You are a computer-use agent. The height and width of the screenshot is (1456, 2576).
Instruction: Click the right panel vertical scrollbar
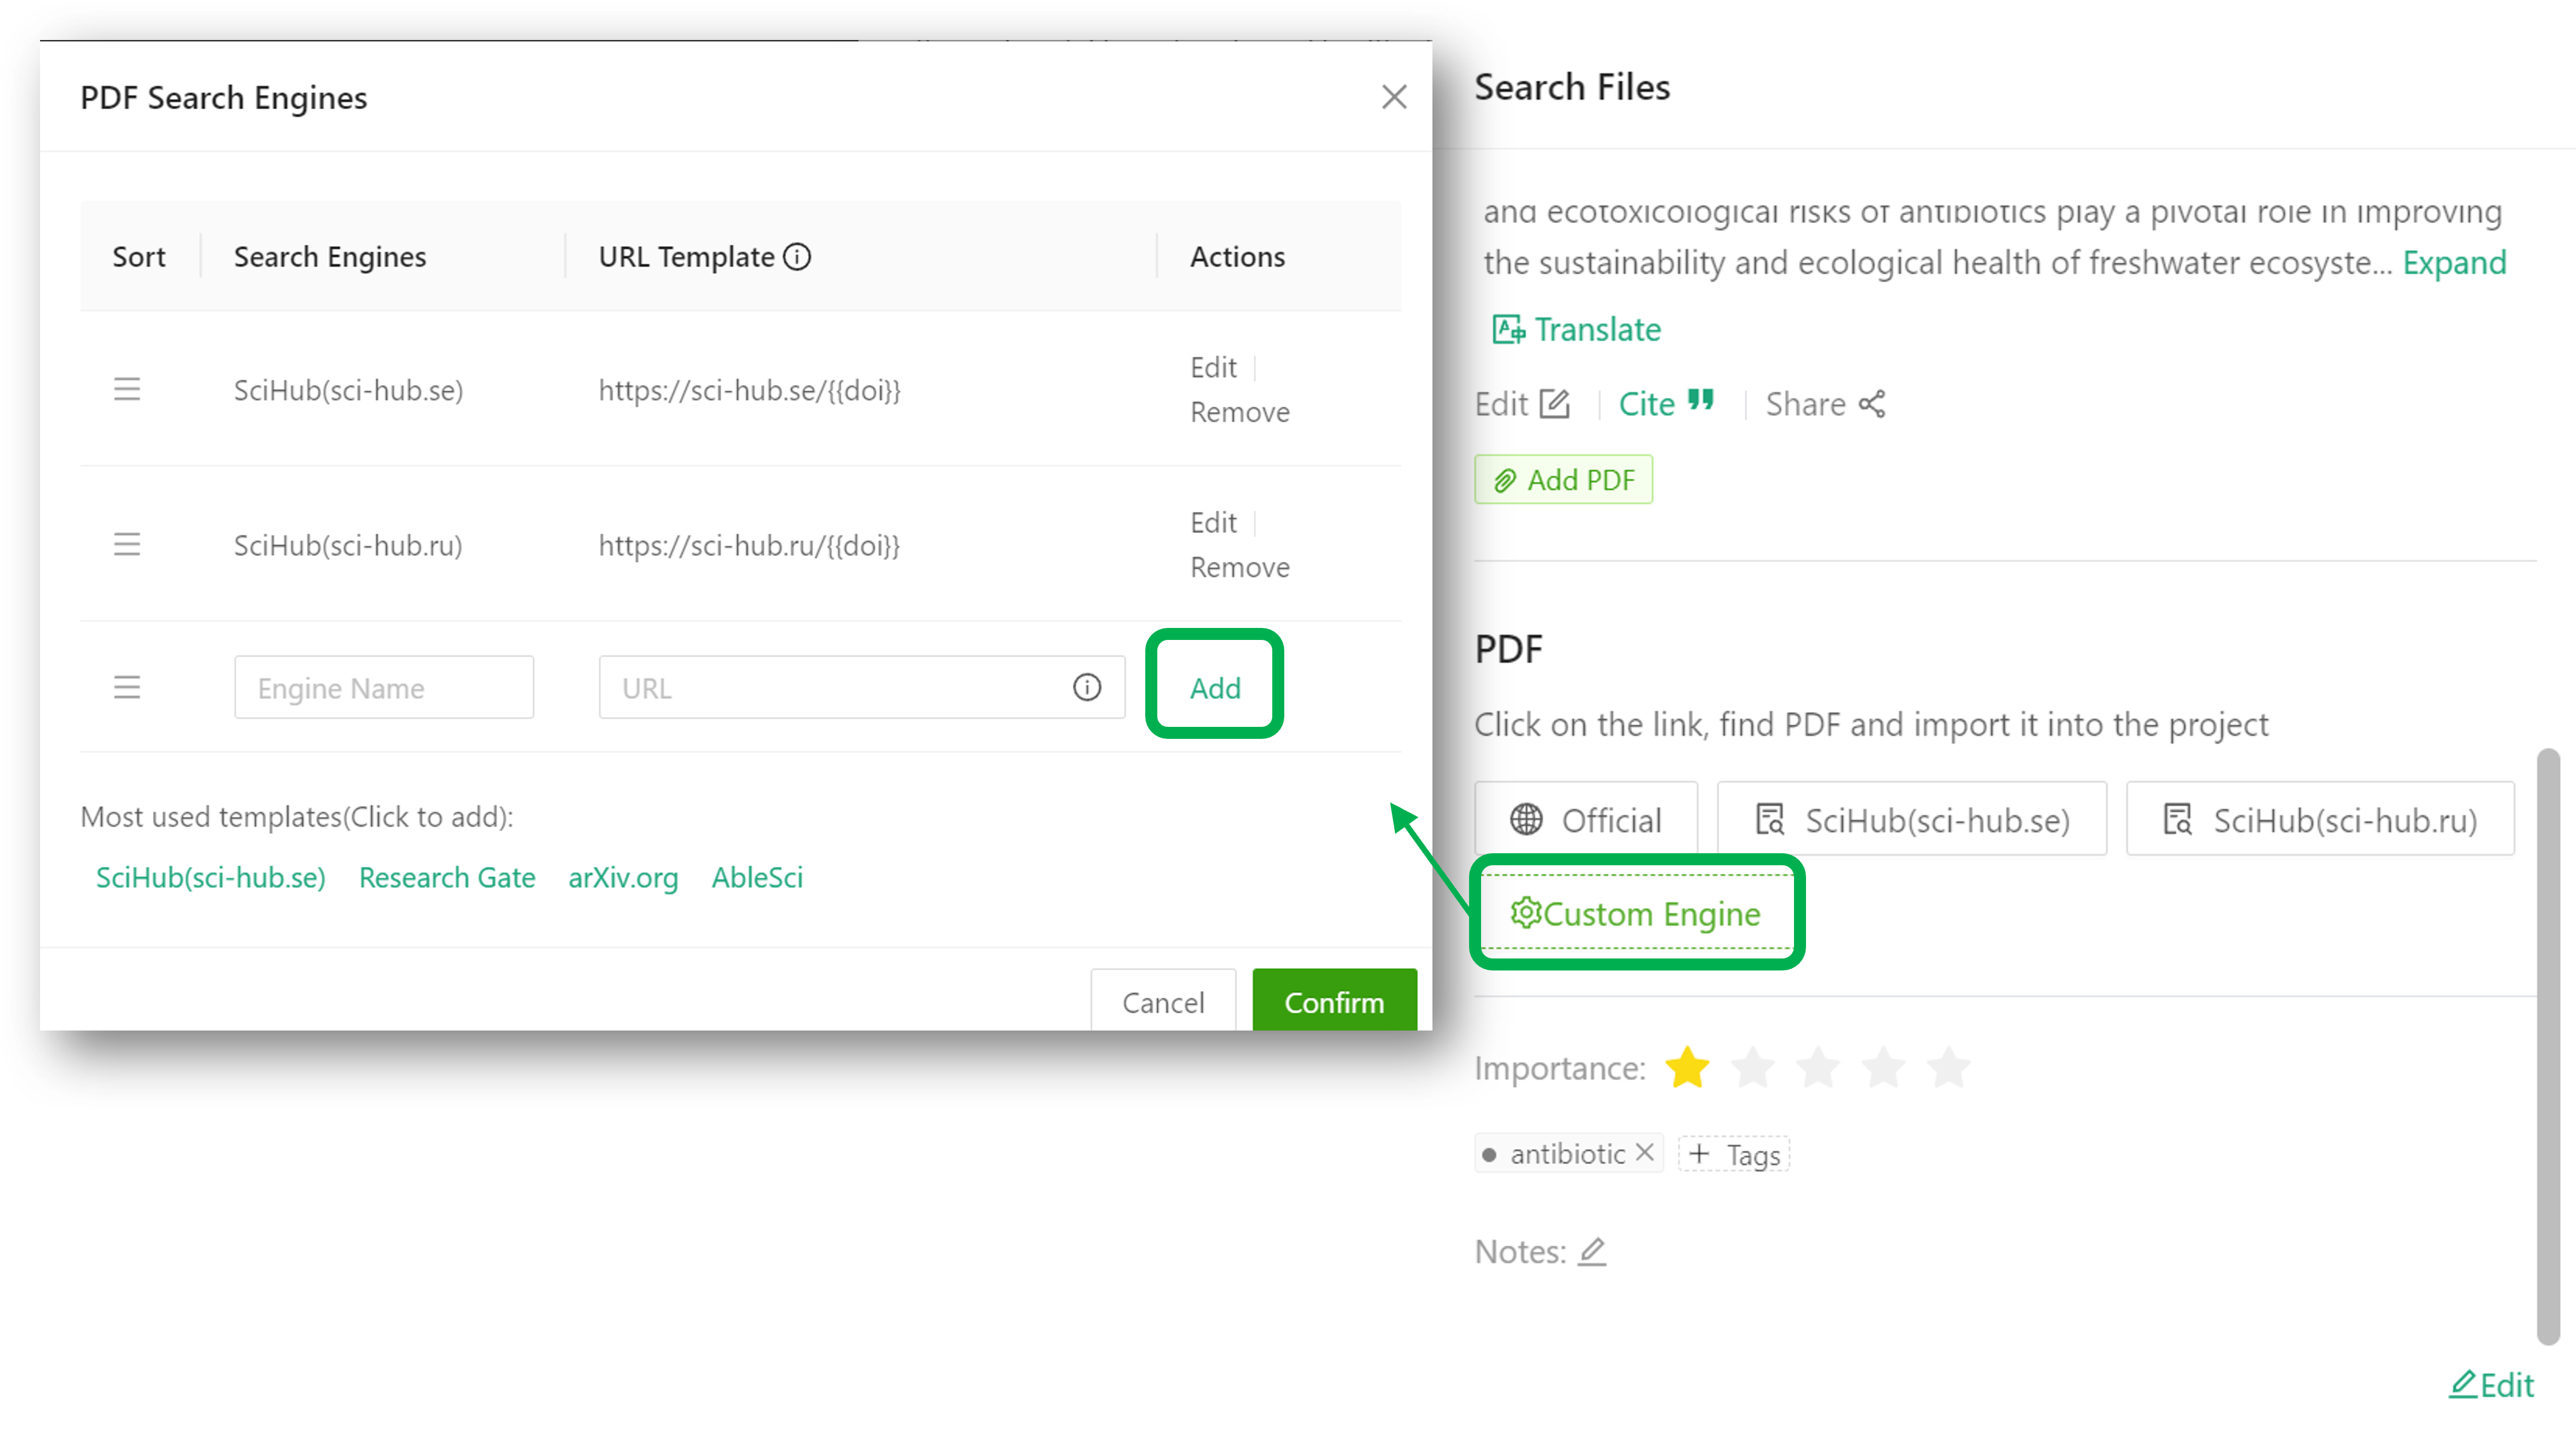(2548, 1045)
